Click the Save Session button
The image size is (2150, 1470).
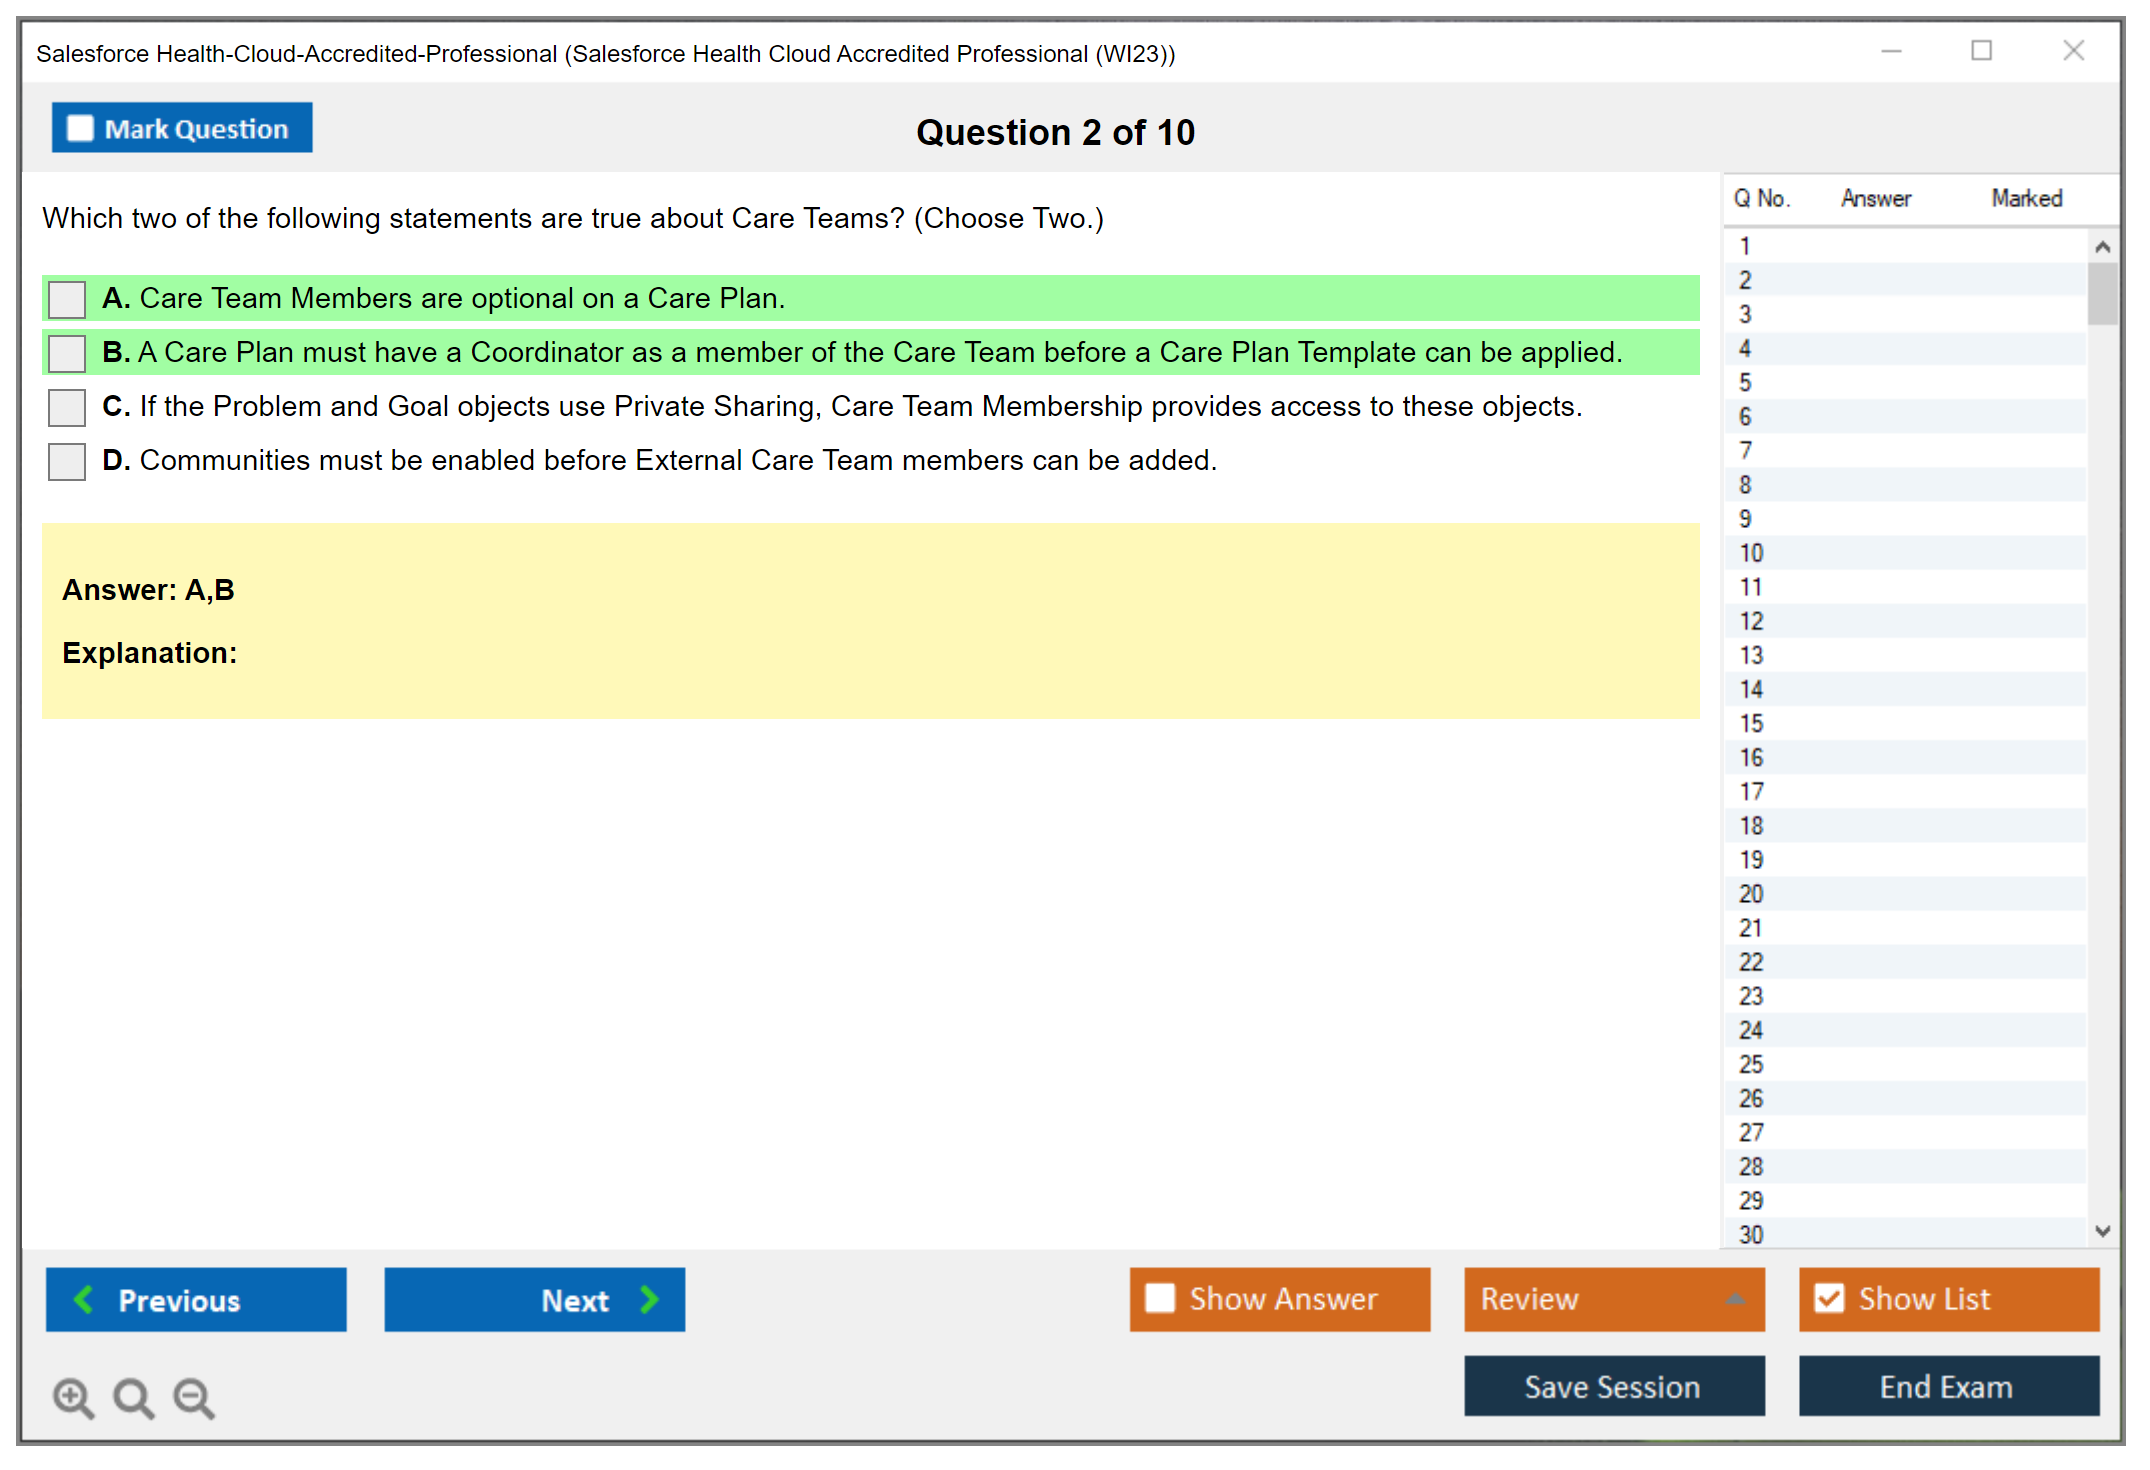point(1613,1386)
